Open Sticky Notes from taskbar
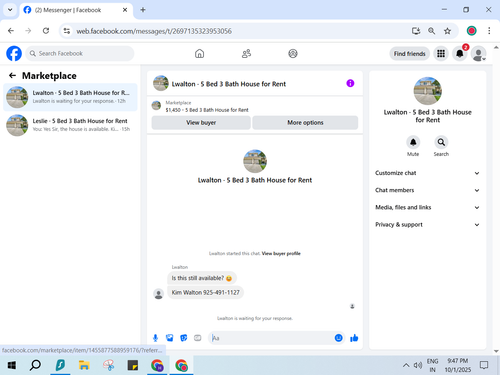Image resolution: width=500 pixels, height=375 pixels. (133, 366)
